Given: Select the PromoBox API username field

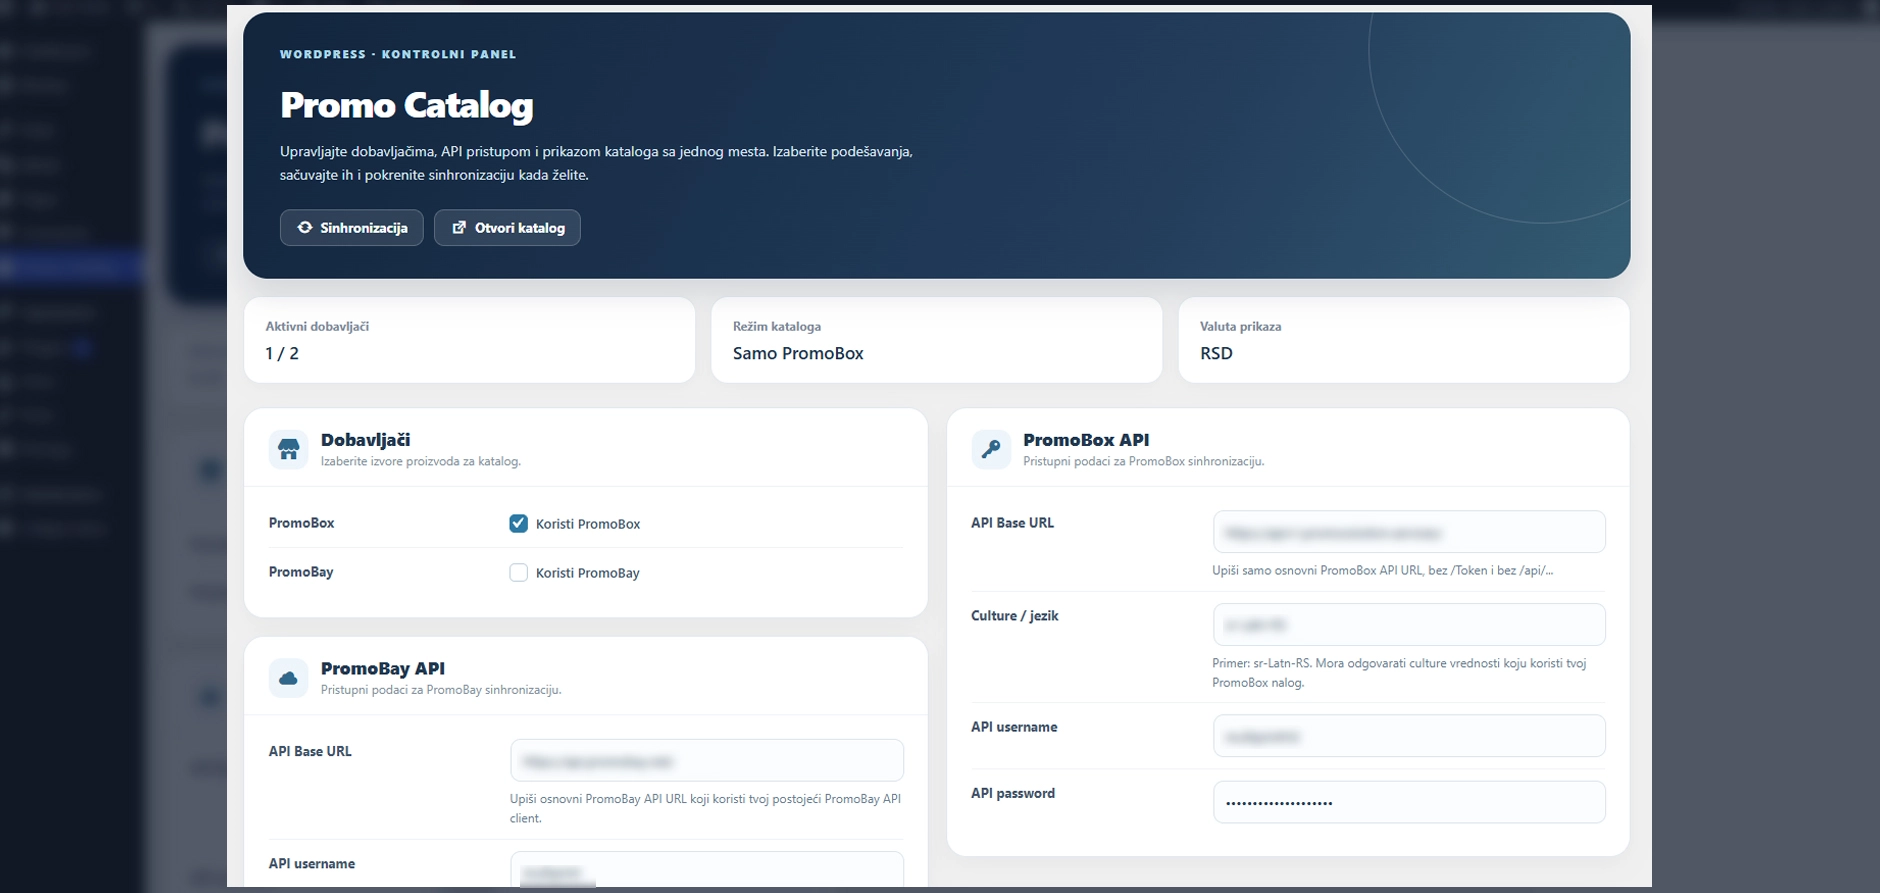Looking at the screenshot, I should click(1409, 736).
